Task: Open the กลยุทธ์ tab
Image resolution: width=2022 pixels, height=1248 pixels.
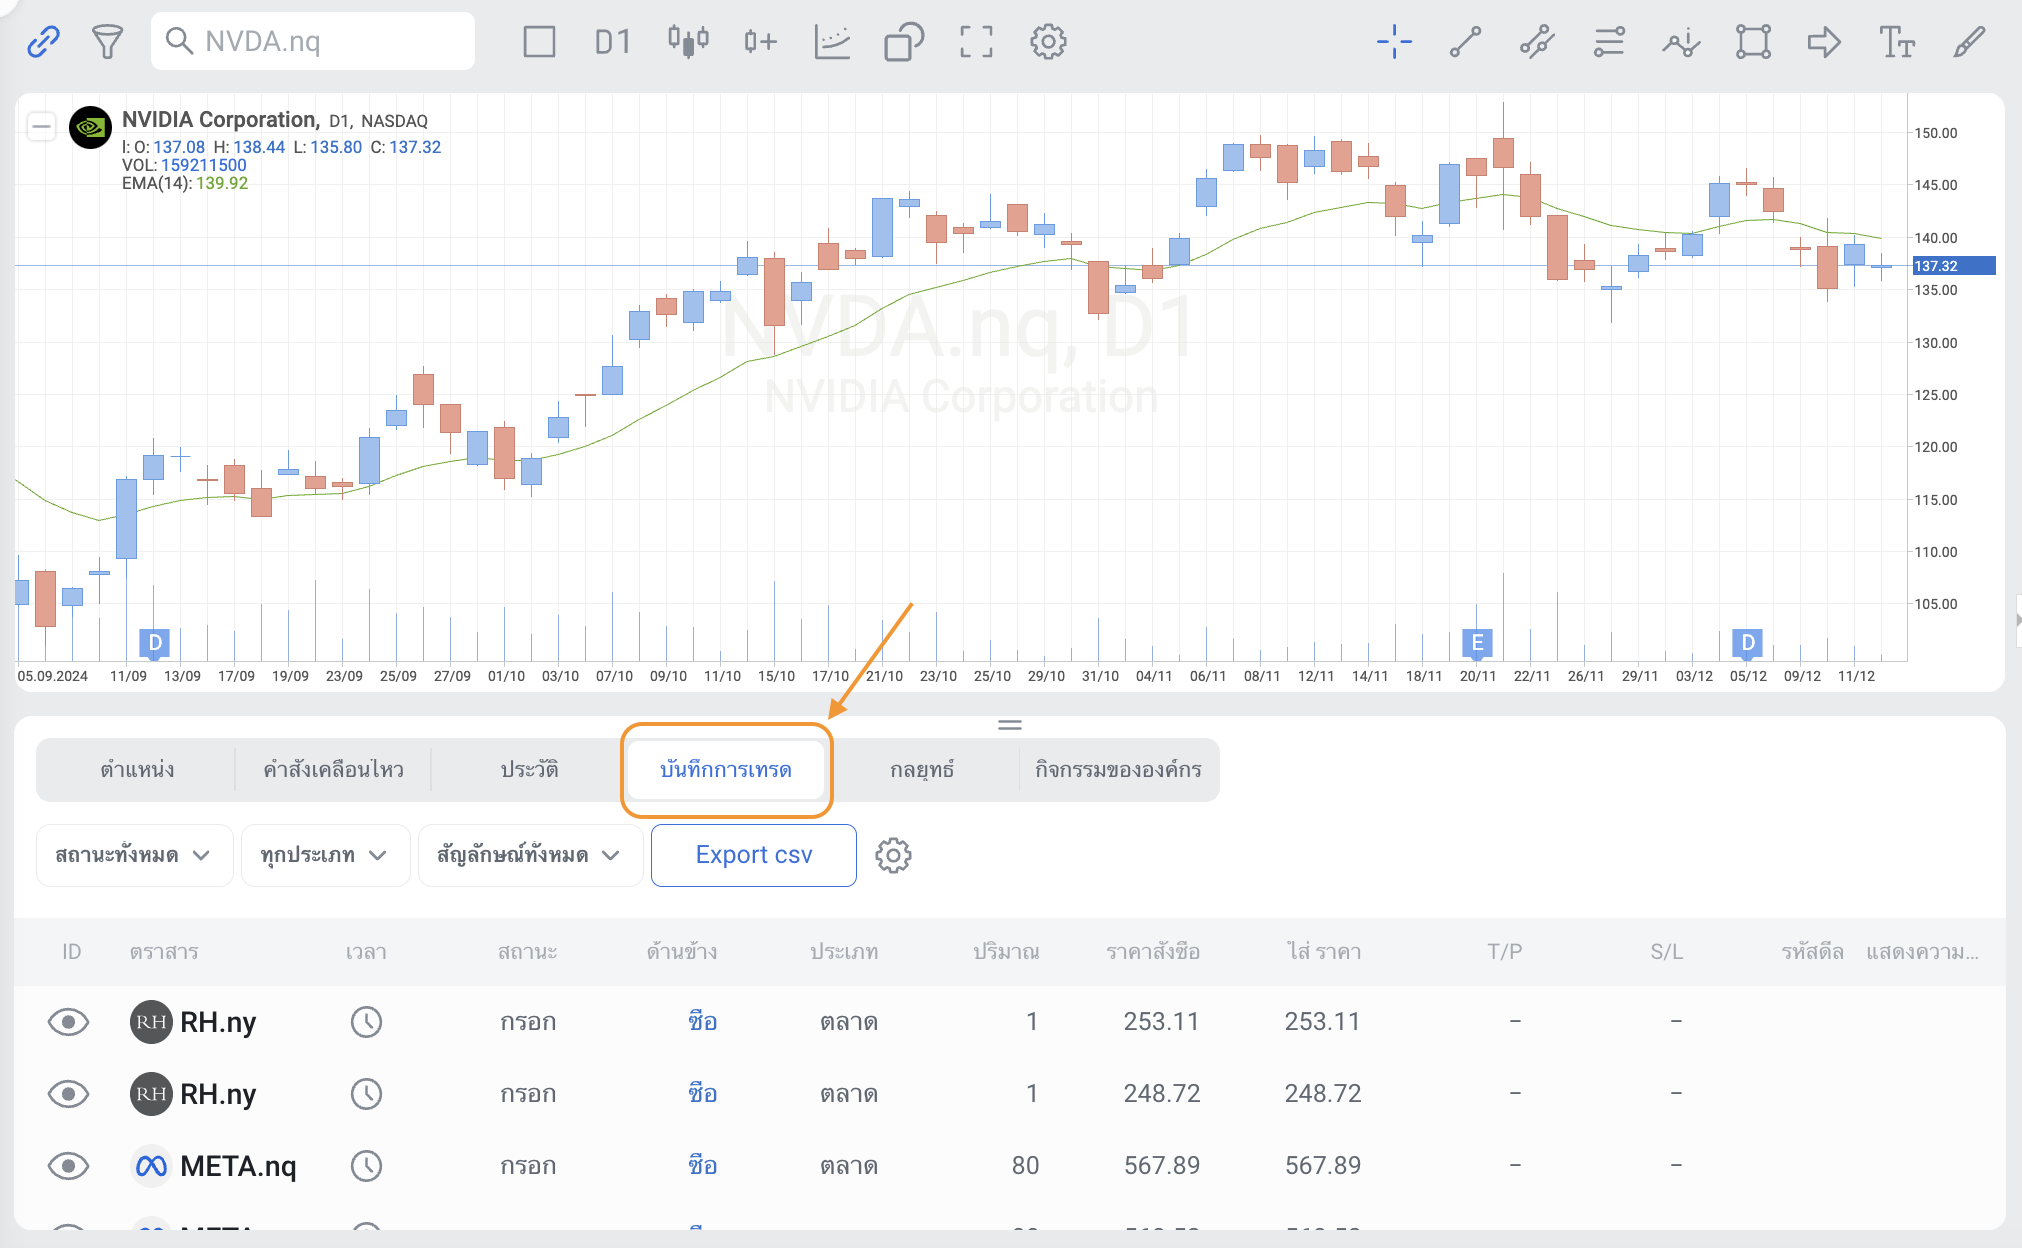Action: pyautogui.click(x=921, y=770)
